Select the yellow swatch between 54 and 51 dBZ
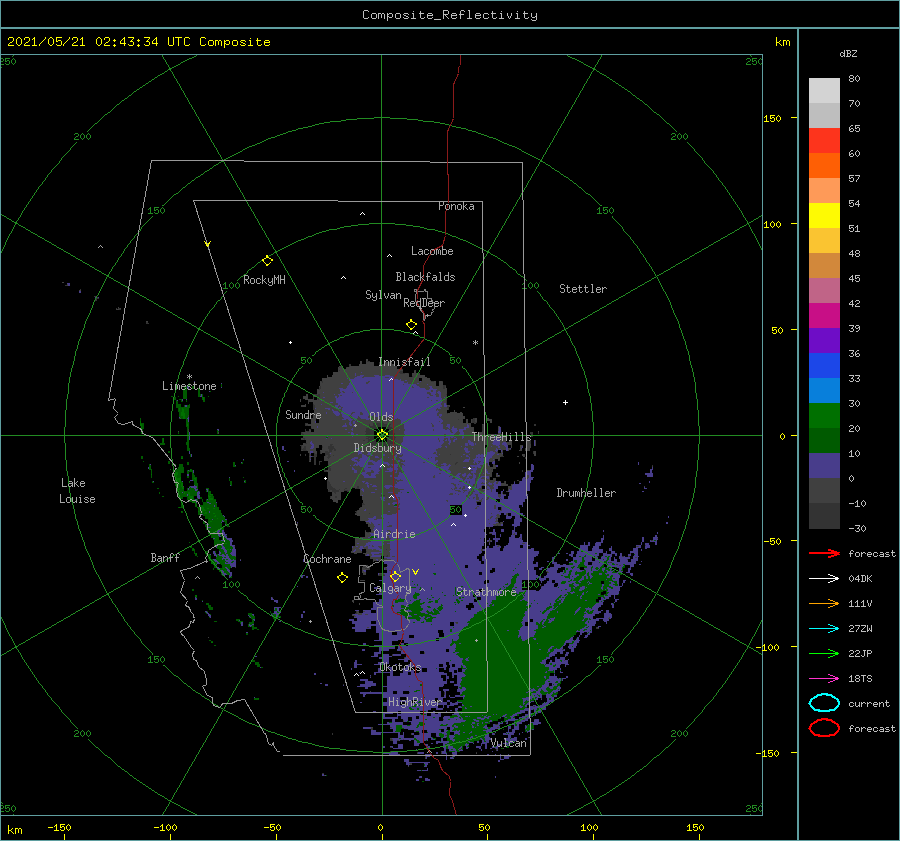Image resolution: width=900 pixels, height=841 pixels. tap(824, 216)
